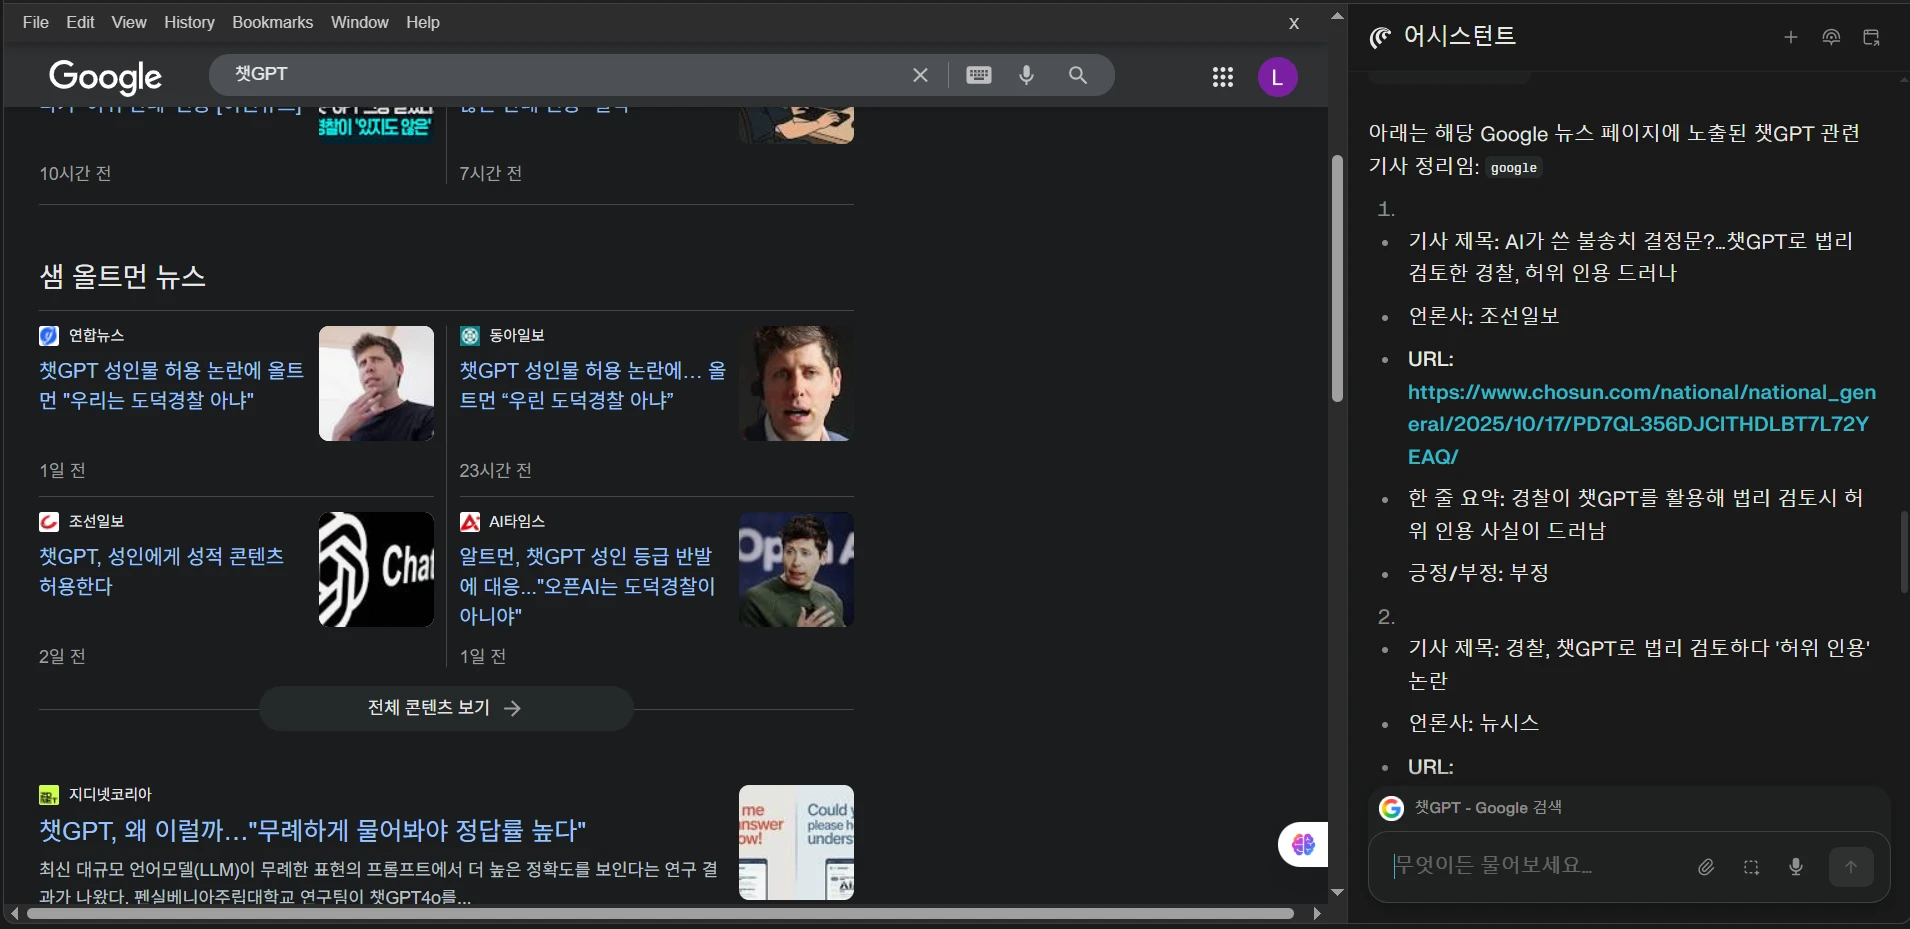The image size is (1910, 929).
Task: Clear the Google search box text
Action: pos(920,75)
